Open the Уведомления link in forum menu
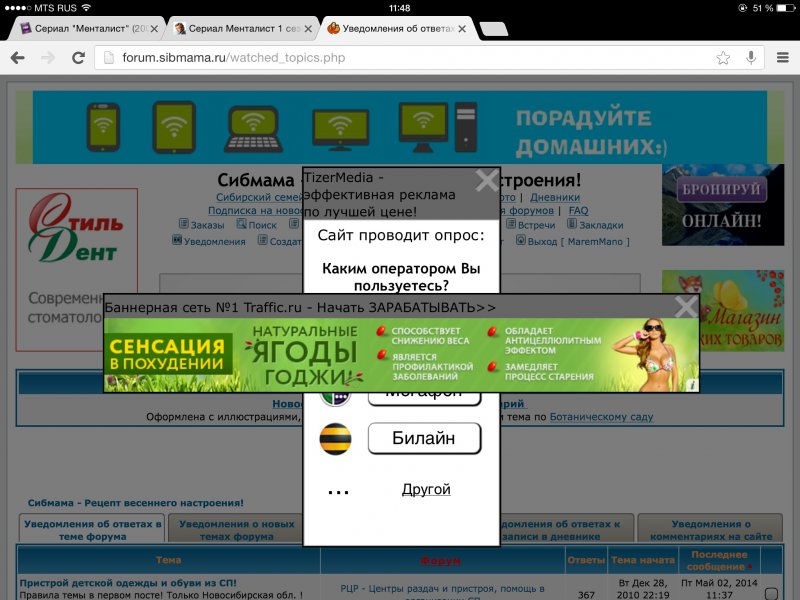This screenshot has width=800, height=600. click(214, 241)
